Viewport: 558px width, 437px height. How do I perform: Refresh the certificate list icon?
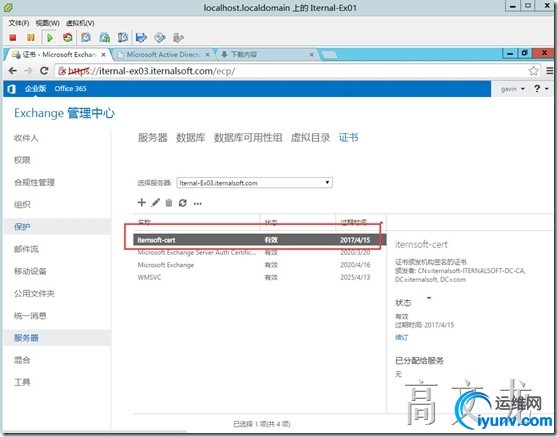coord(183,203)
